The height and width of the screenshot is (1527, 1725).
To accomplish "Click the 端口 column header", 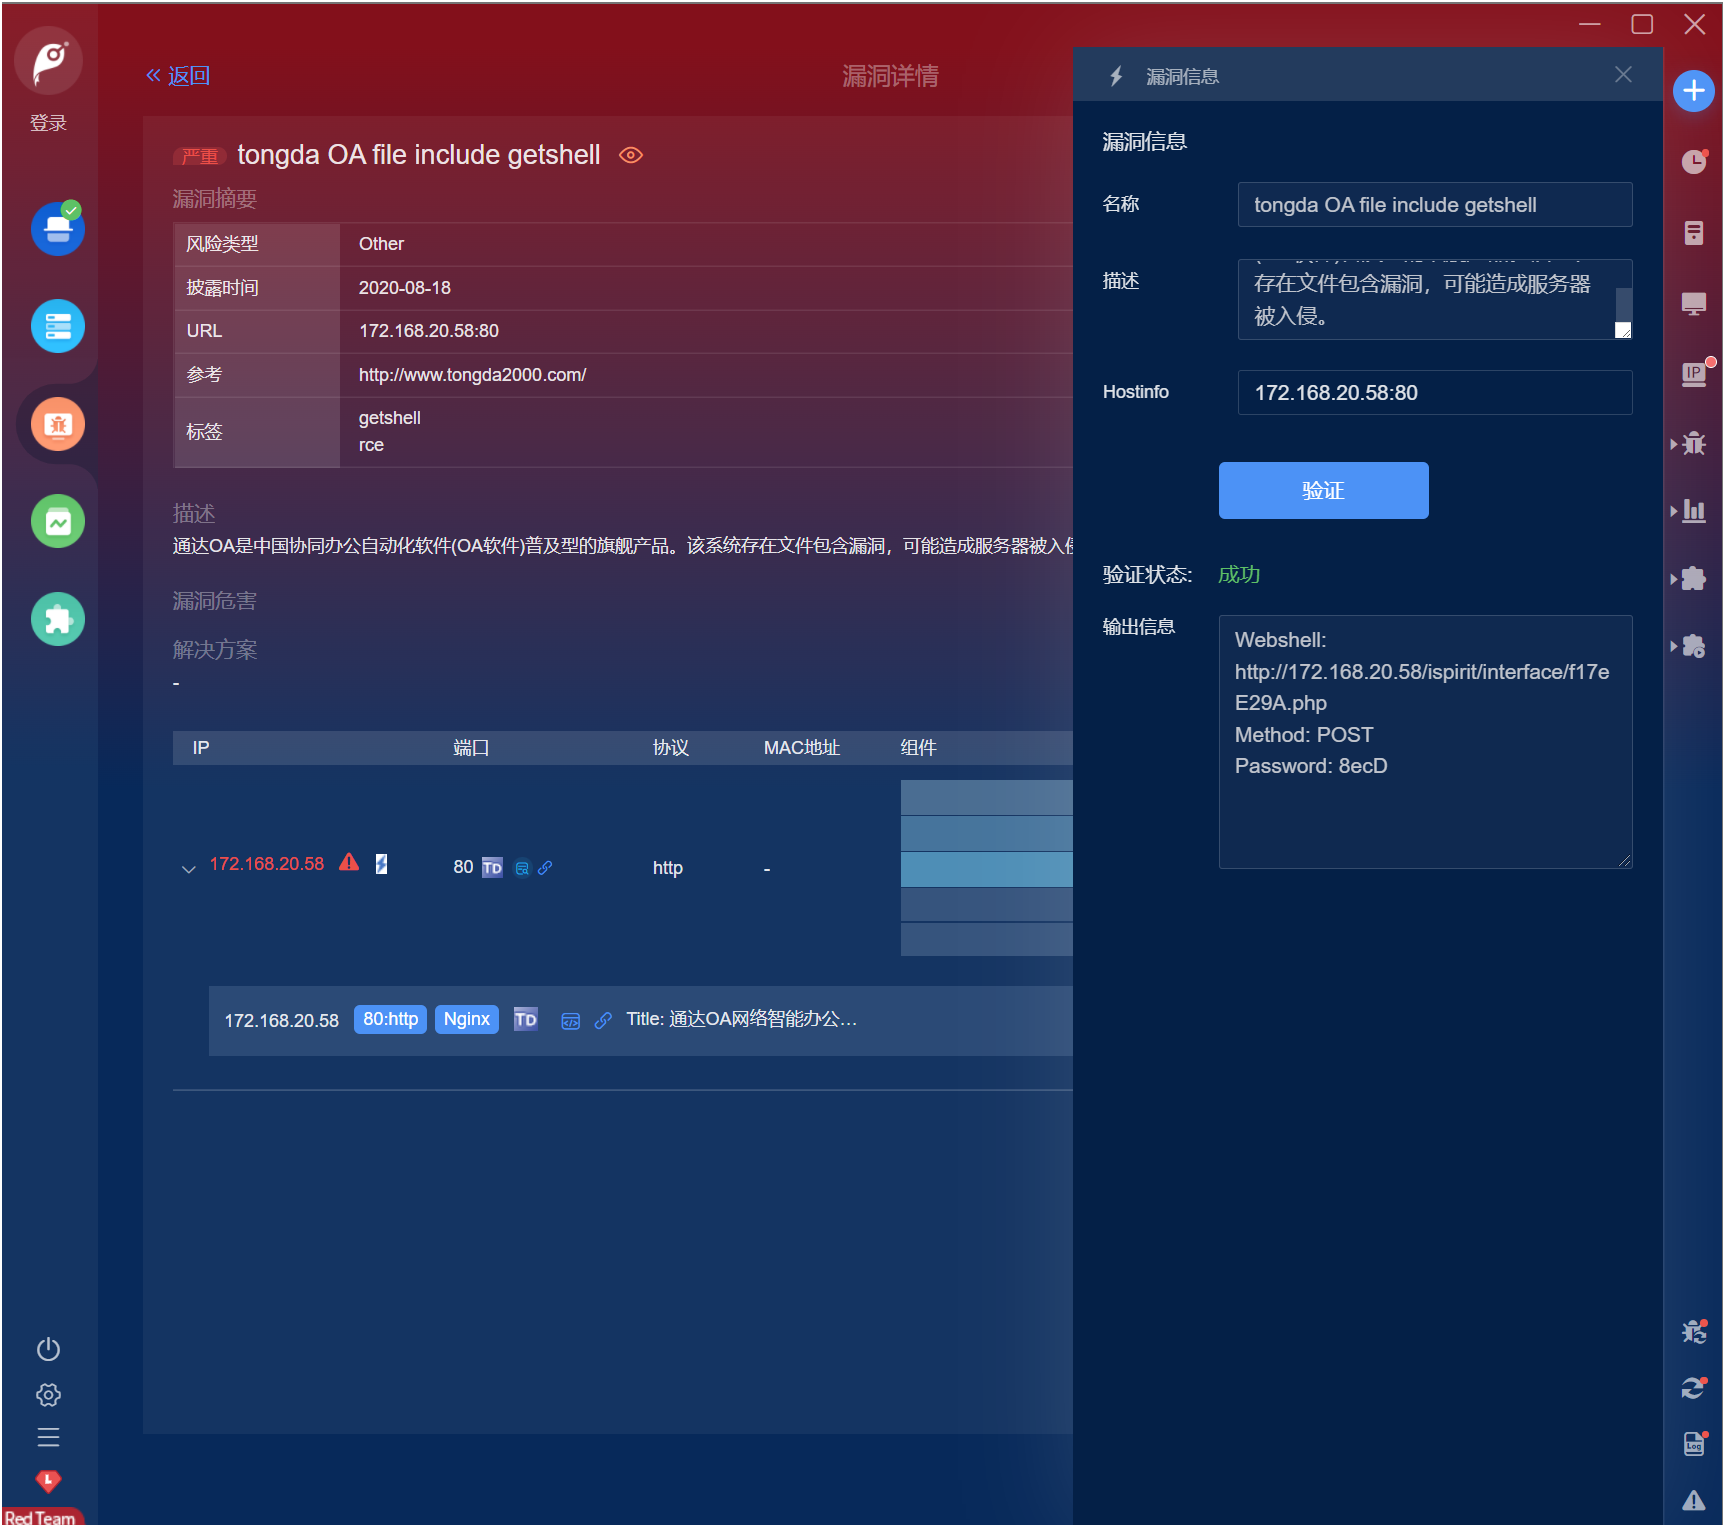I will pos(471,748).
